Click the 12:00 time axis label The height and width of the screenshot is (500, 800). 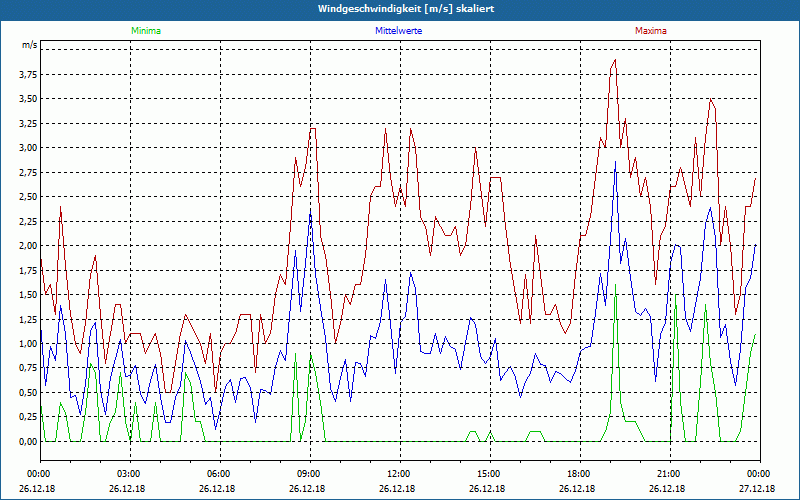400,474
